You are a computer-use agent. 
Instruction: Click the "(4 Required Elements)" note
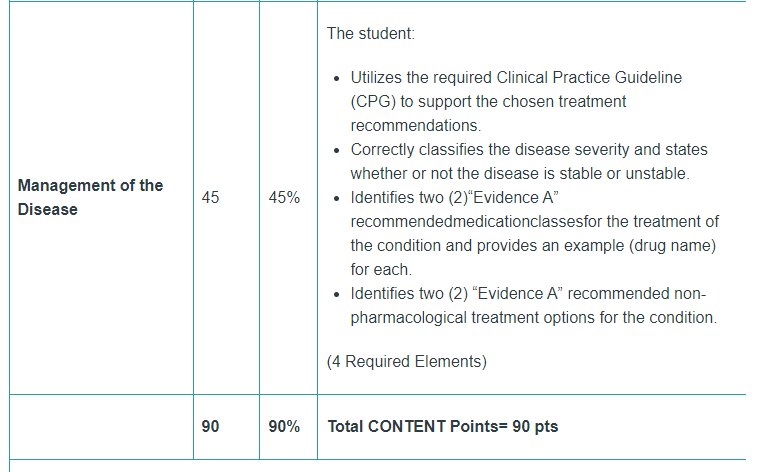pyautogui.click(x=406, y=361)
